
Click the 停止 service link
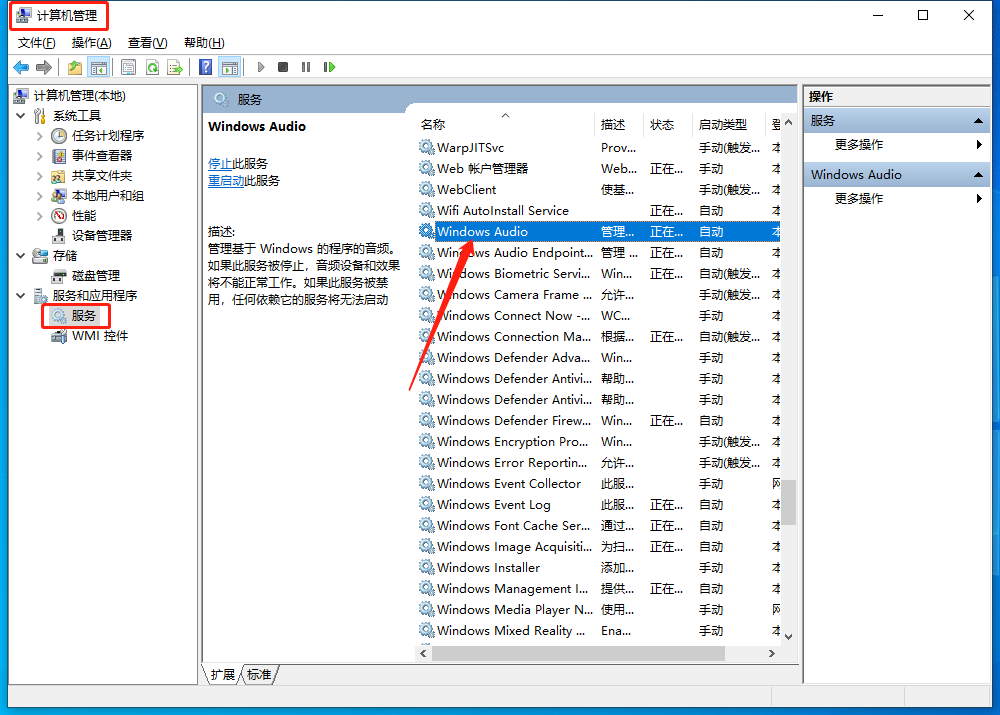[219, 163]
